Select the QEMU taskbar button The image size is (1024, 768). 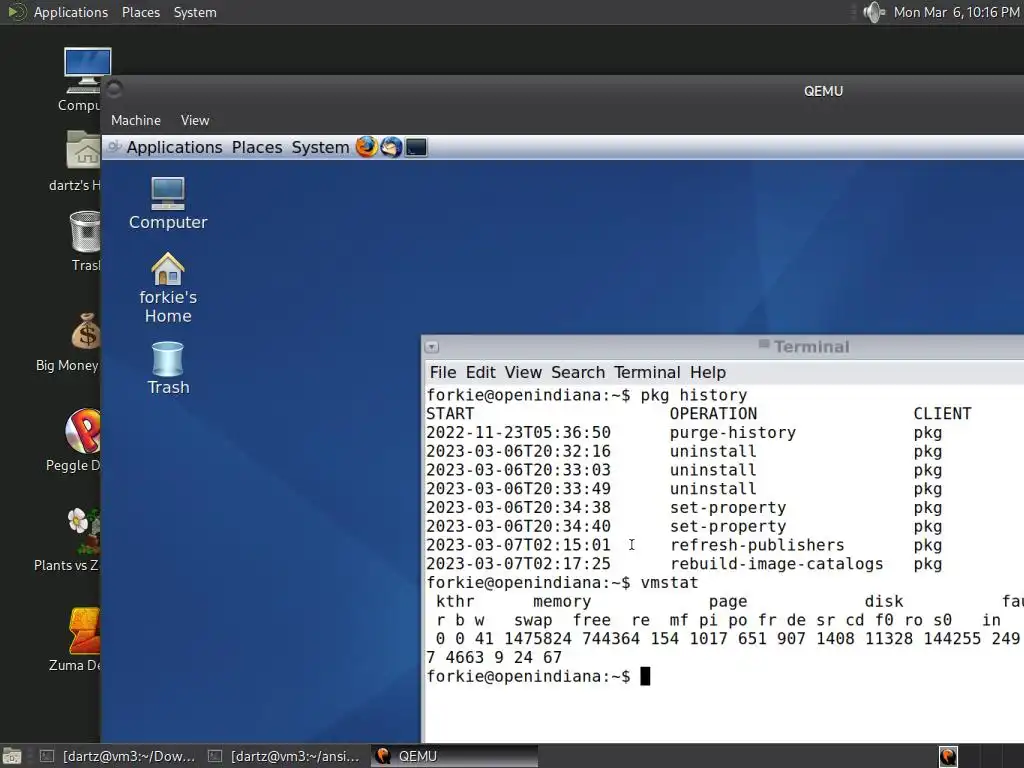(455, 756)
